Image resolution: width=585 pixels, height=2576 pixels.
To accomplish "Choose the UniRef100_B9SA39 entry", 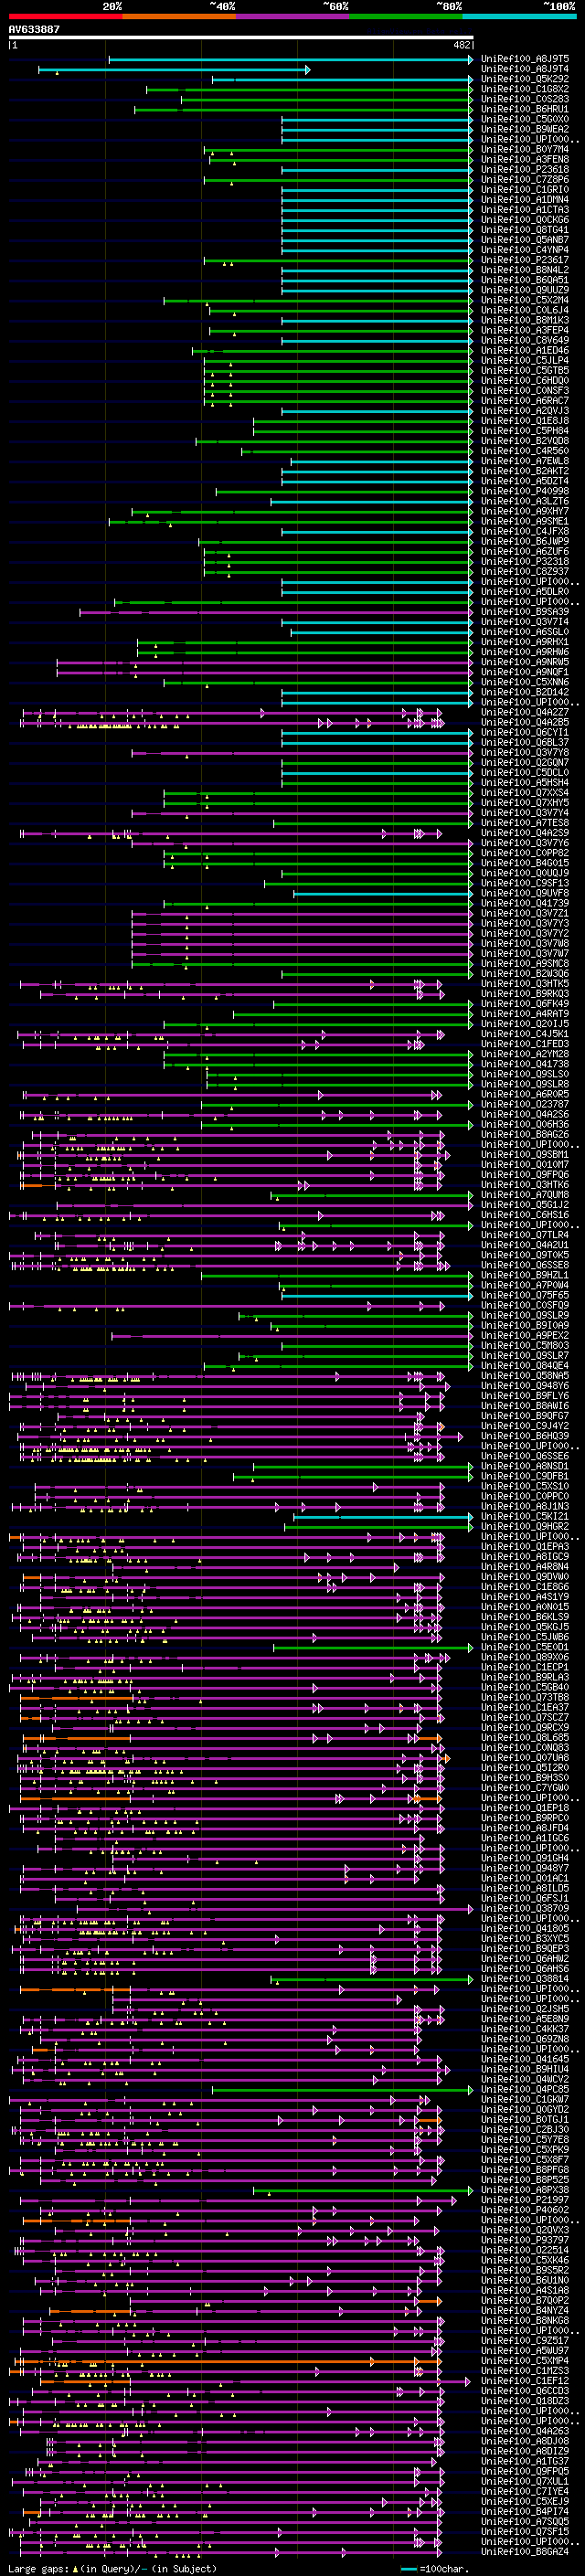I will (525, 612).
